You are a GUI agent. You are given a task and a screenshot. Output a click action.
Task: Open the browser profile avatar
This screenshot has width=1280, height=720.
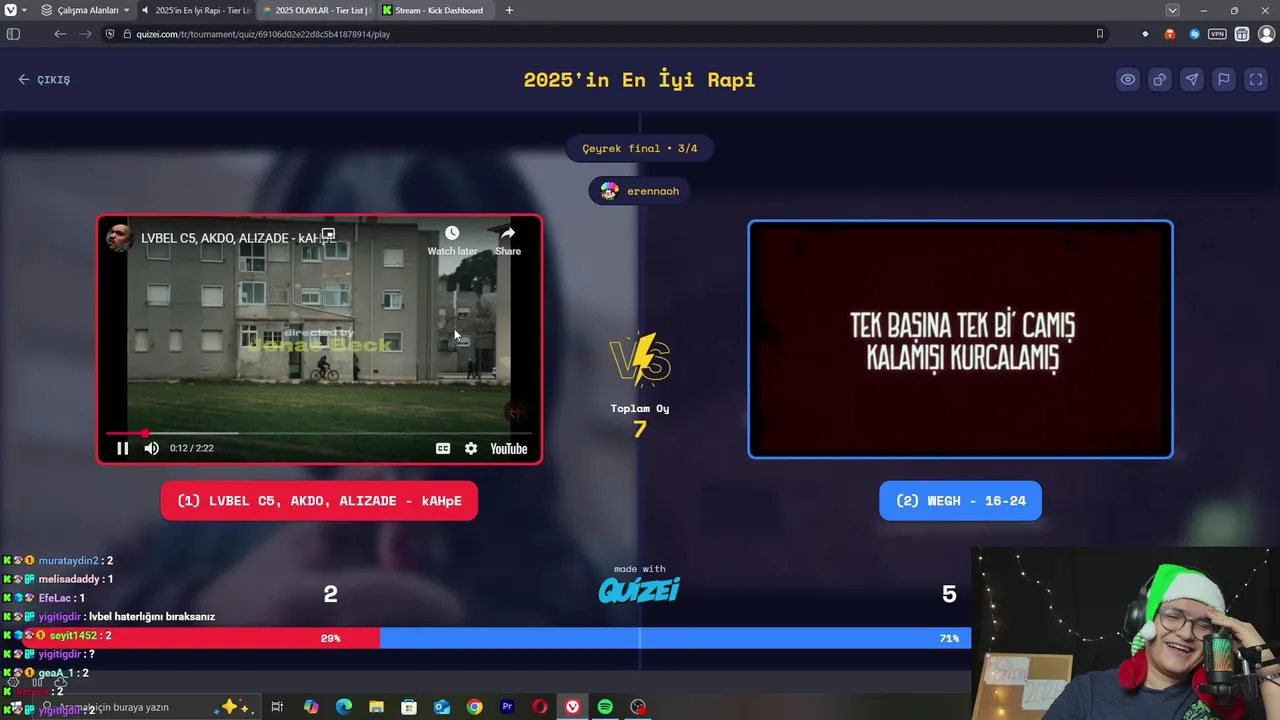[1266, 34]
